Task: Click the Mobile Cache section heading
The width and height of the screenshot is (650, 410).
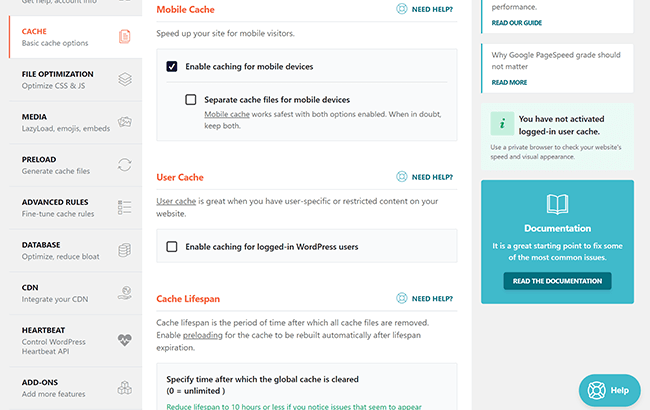Action: (x=185, y=10)
